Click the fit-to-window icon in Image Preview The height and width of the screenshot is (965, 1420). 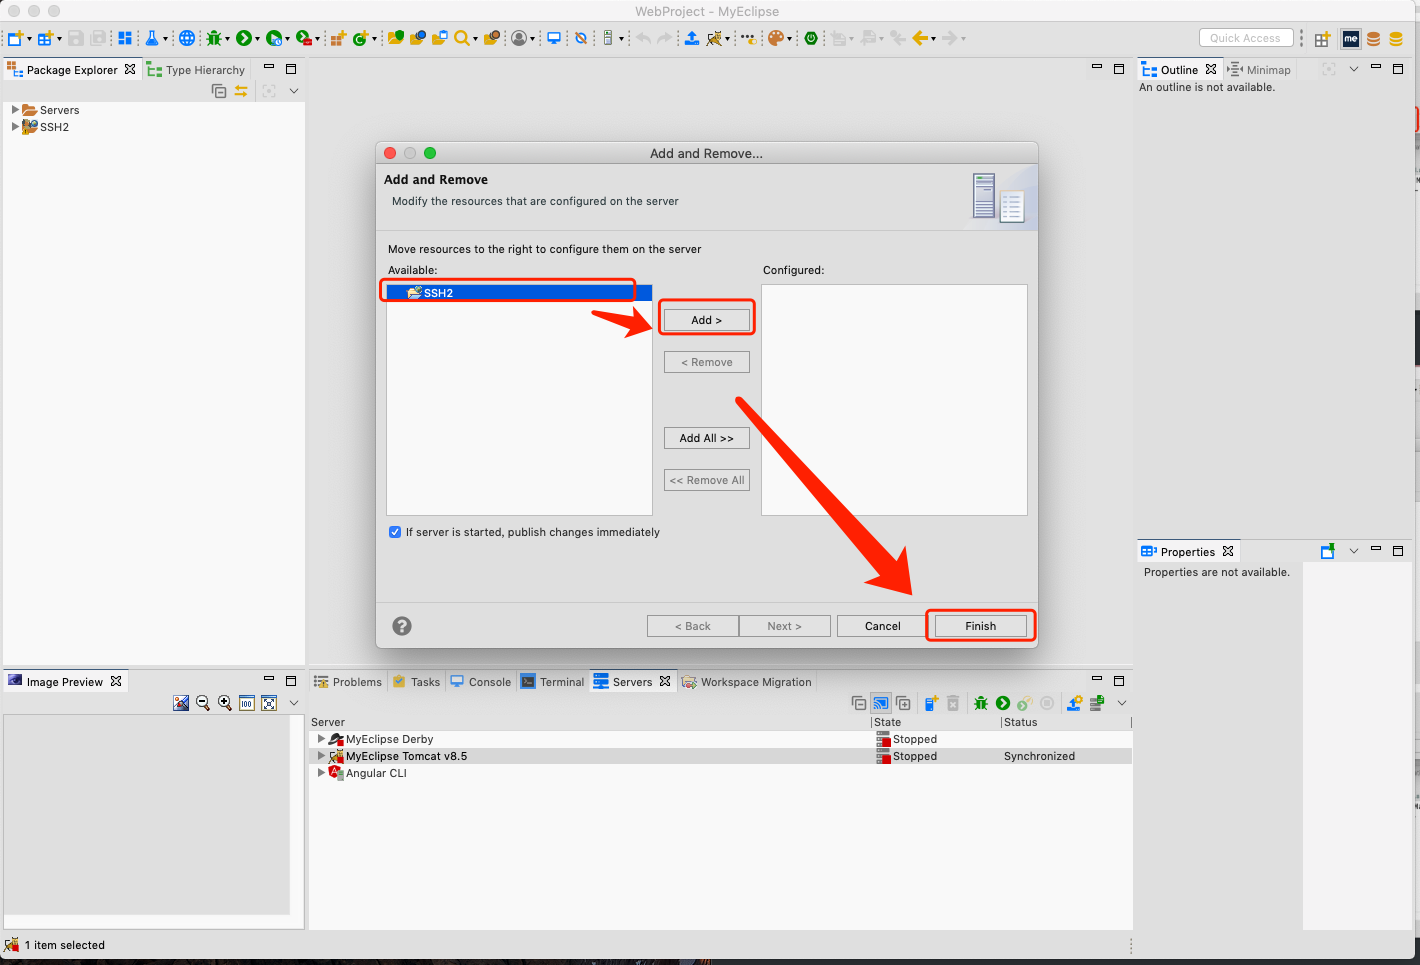coord(269,703)
